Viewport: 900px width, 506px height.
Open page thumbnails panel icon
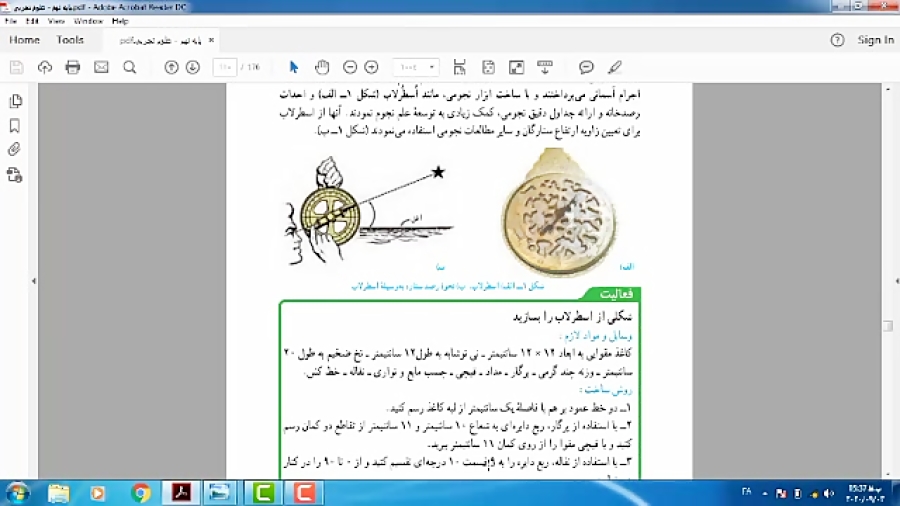(x=15, y=102)
